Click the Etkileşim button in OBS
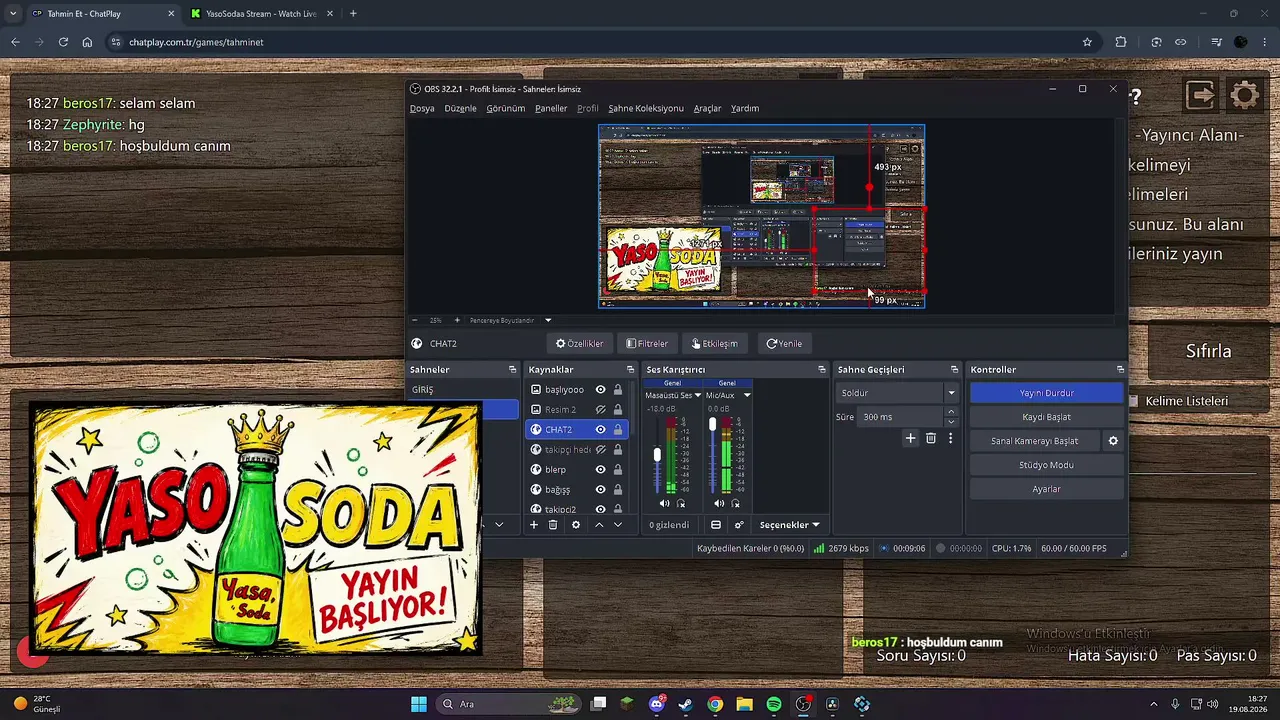Image resolution: width=1280 pixels, height=720 pixels. (x=715, y=343)
